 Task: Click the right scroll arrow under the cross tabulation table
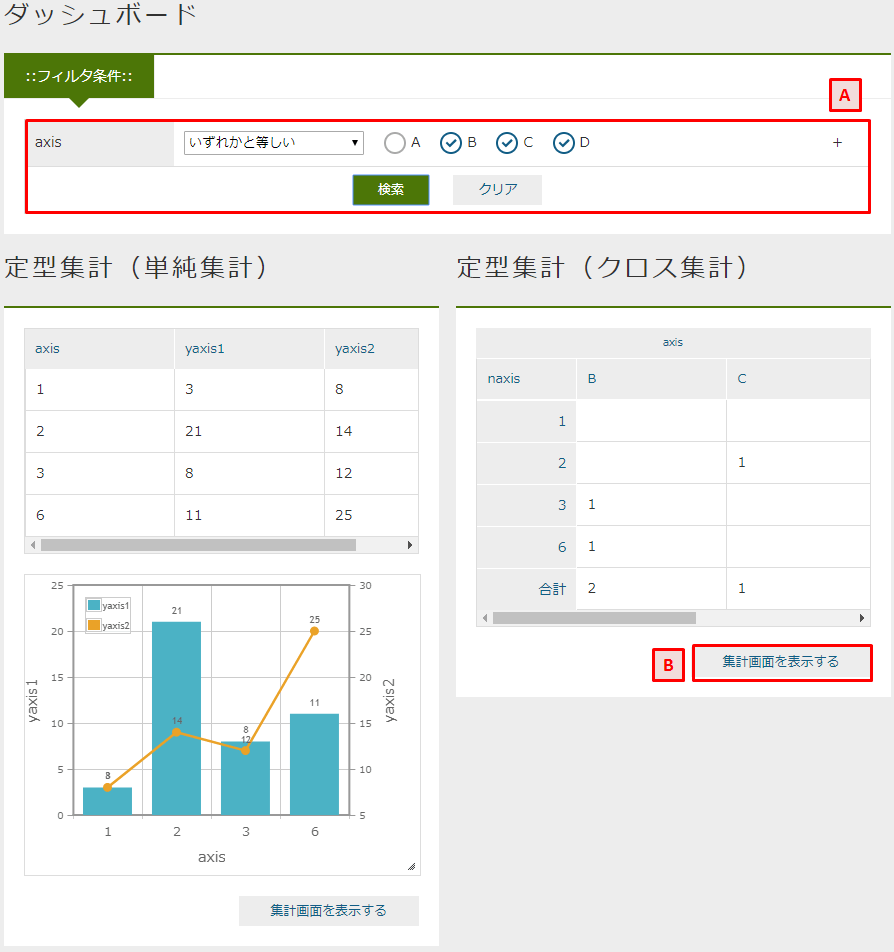(x=862, y=618)
